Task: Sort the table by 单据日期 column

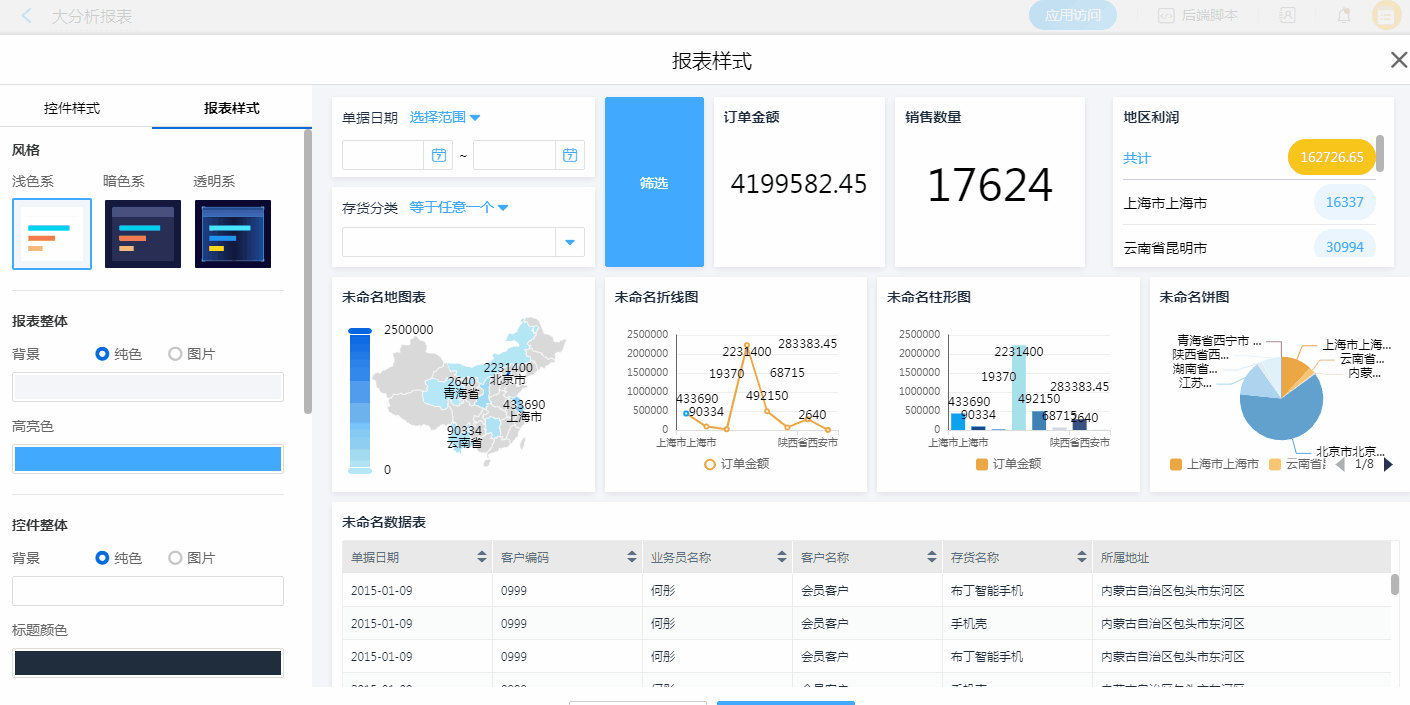Action: point(482,557)
